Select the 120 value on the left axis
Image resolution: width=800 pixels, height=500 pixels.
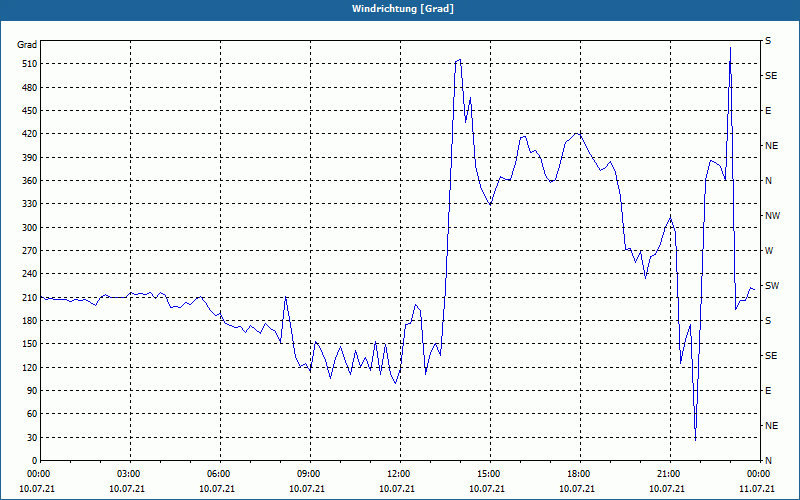click(30, 367)
